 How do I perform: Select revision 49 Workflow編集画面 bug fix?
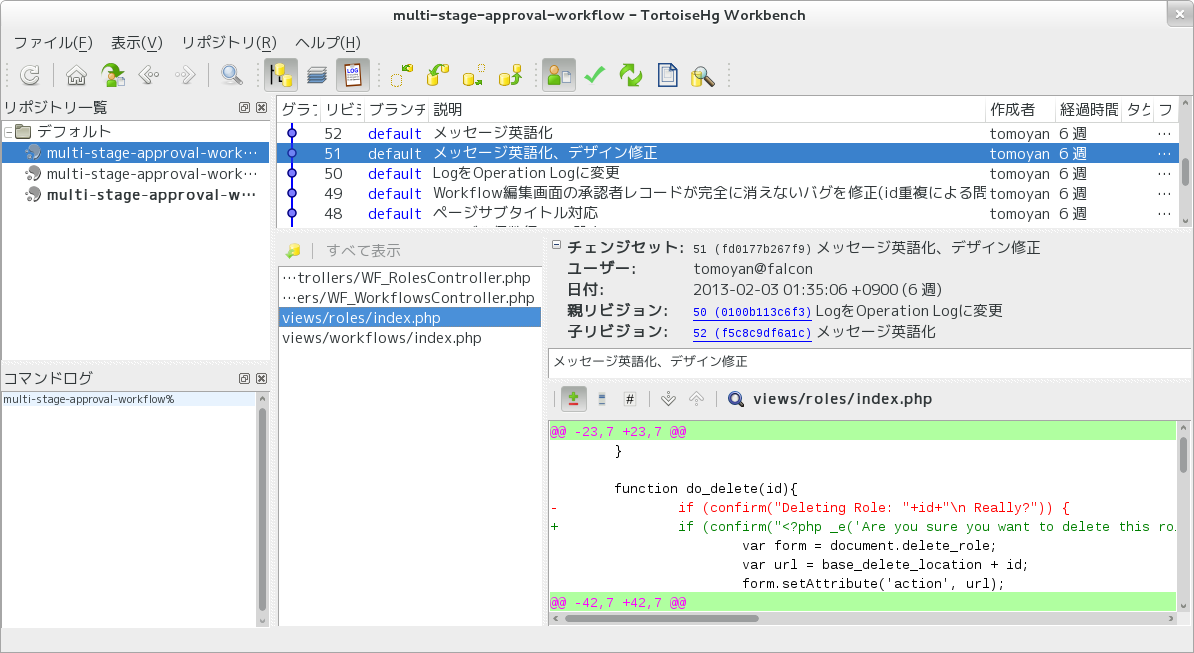(727, 193)
